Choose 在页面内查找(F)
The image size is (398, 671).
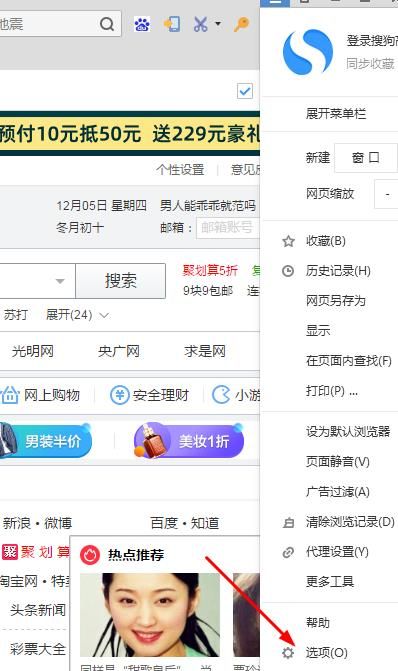pos(348,361)
